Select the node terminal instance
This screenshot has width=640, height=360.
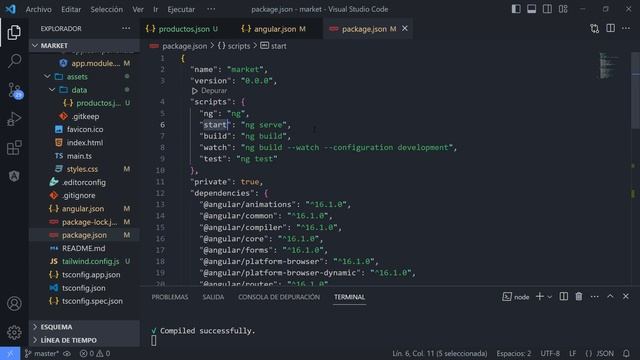516,297
